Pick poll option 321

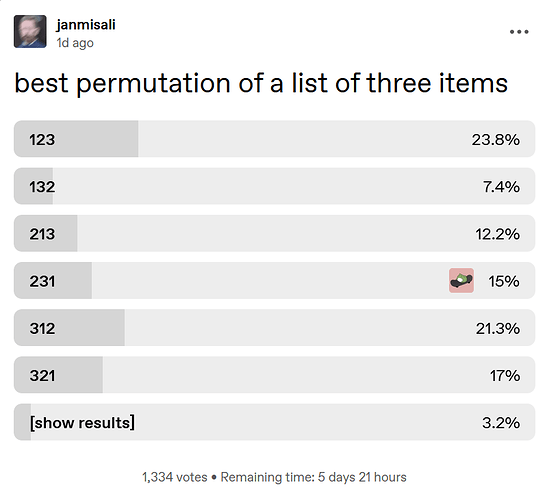click(x=274, y=375)
